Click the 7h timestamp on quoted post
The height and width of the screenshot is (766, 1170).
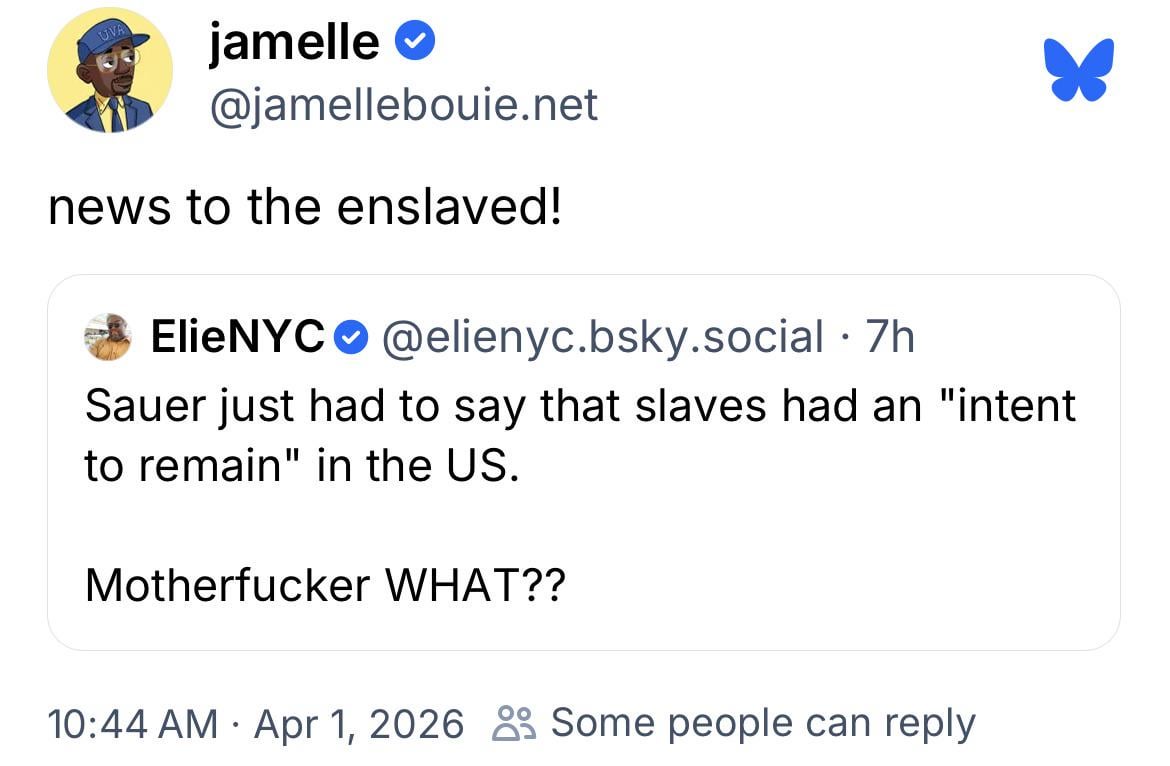(x=890, y=337)
